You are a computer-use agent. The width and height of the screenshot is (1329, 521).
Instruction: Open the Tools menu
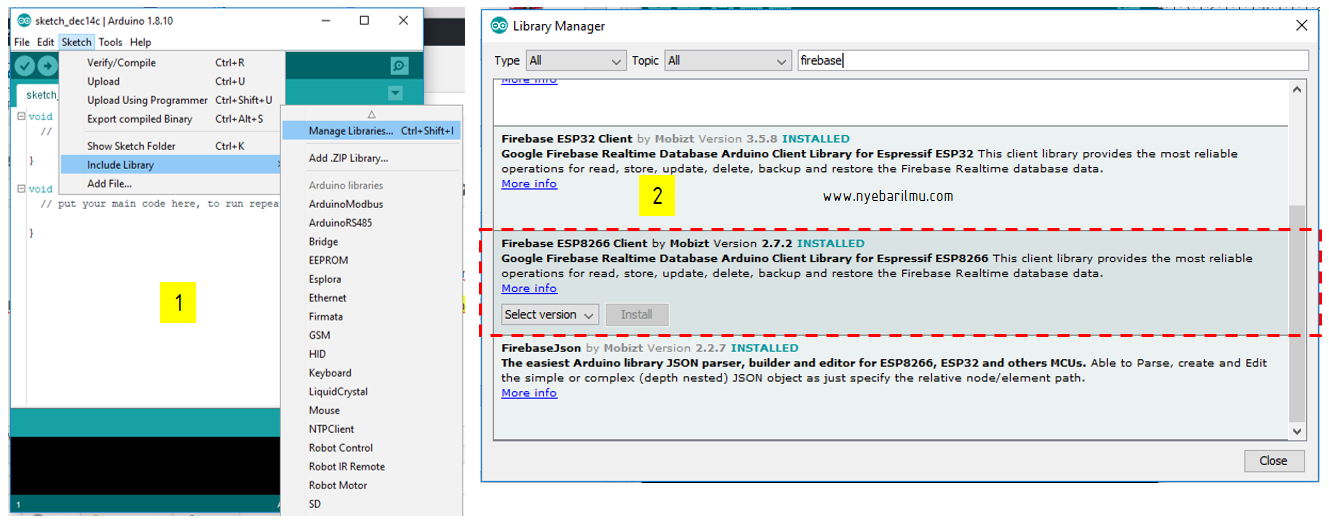pyautogui.click(x=110, y=42)
